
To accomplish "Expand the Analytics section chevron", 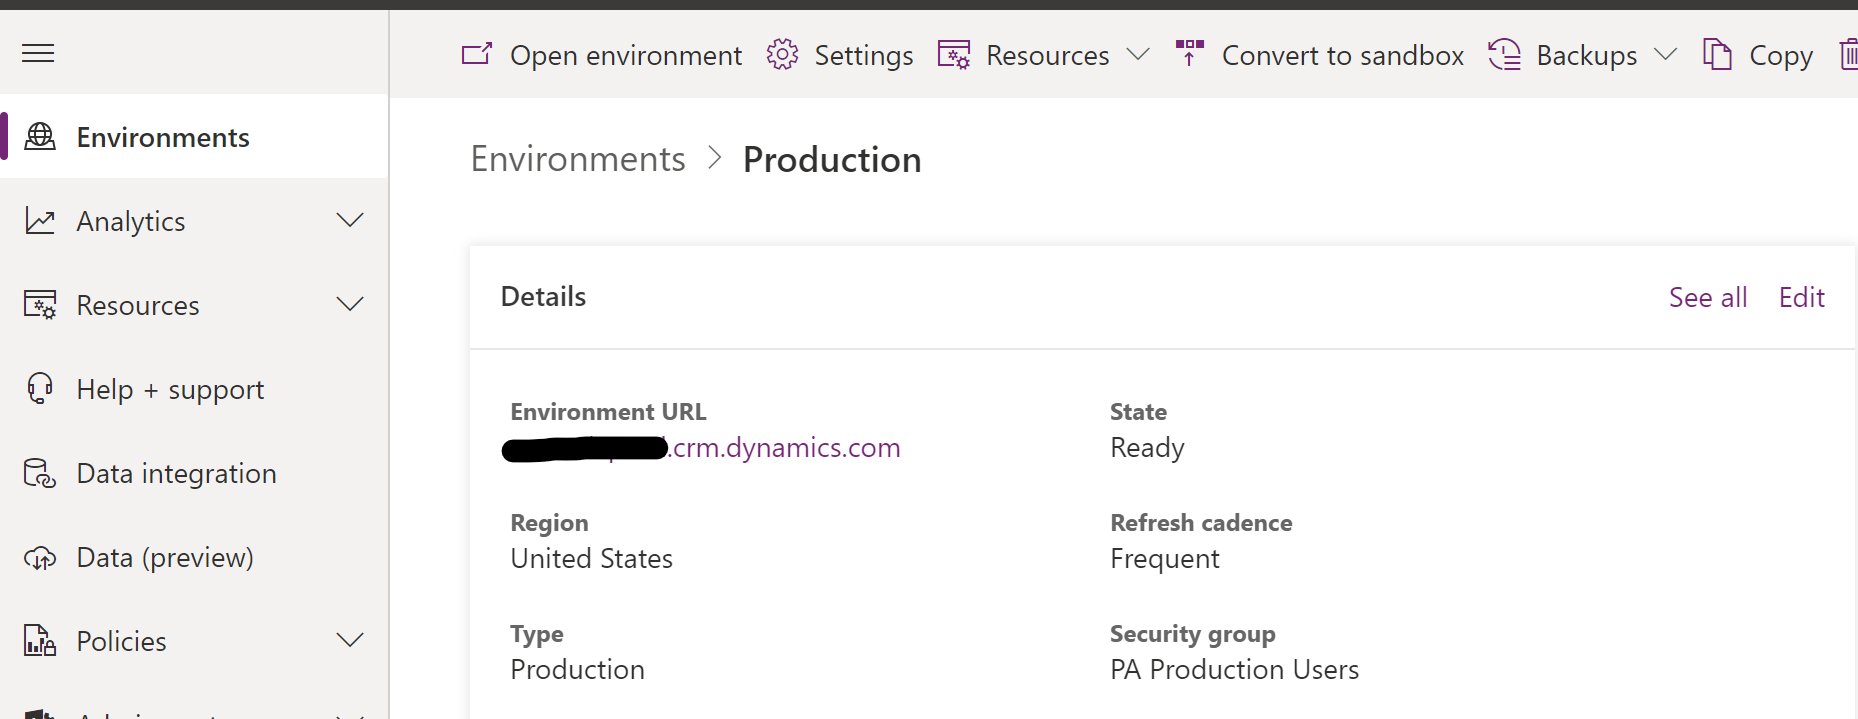I will (x=350, y=220).
